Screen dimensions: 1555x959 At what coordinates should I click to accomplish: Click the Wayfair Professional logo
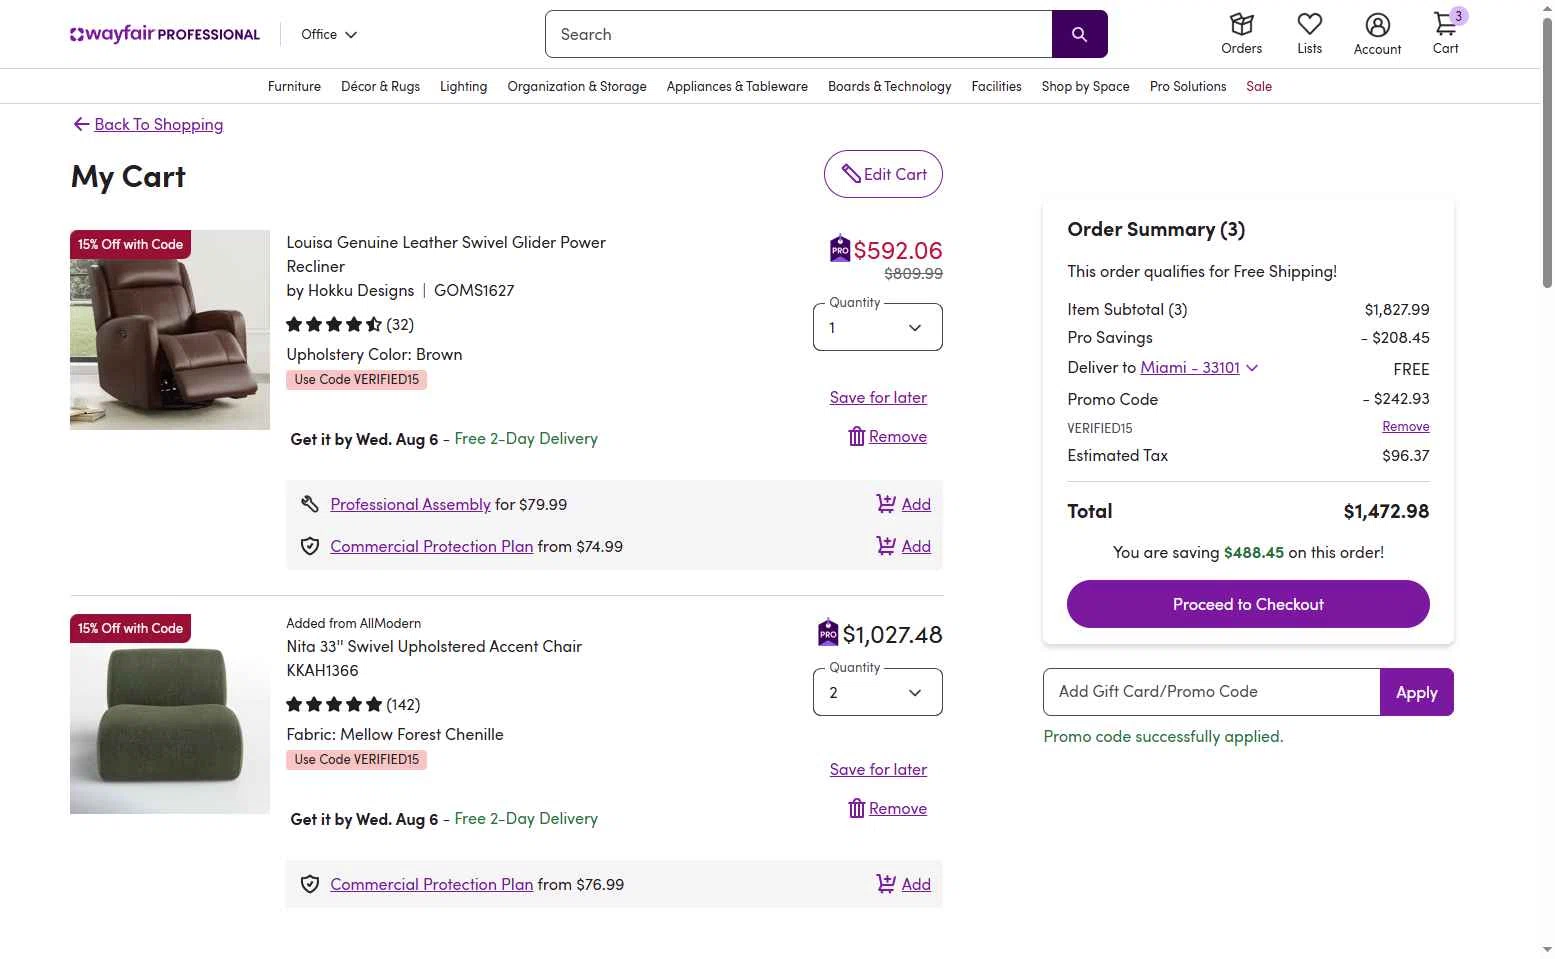coord(165,34)
